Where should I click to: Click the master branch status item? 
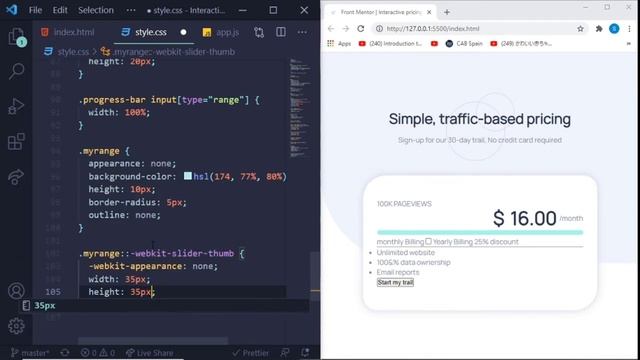(30, 353)
